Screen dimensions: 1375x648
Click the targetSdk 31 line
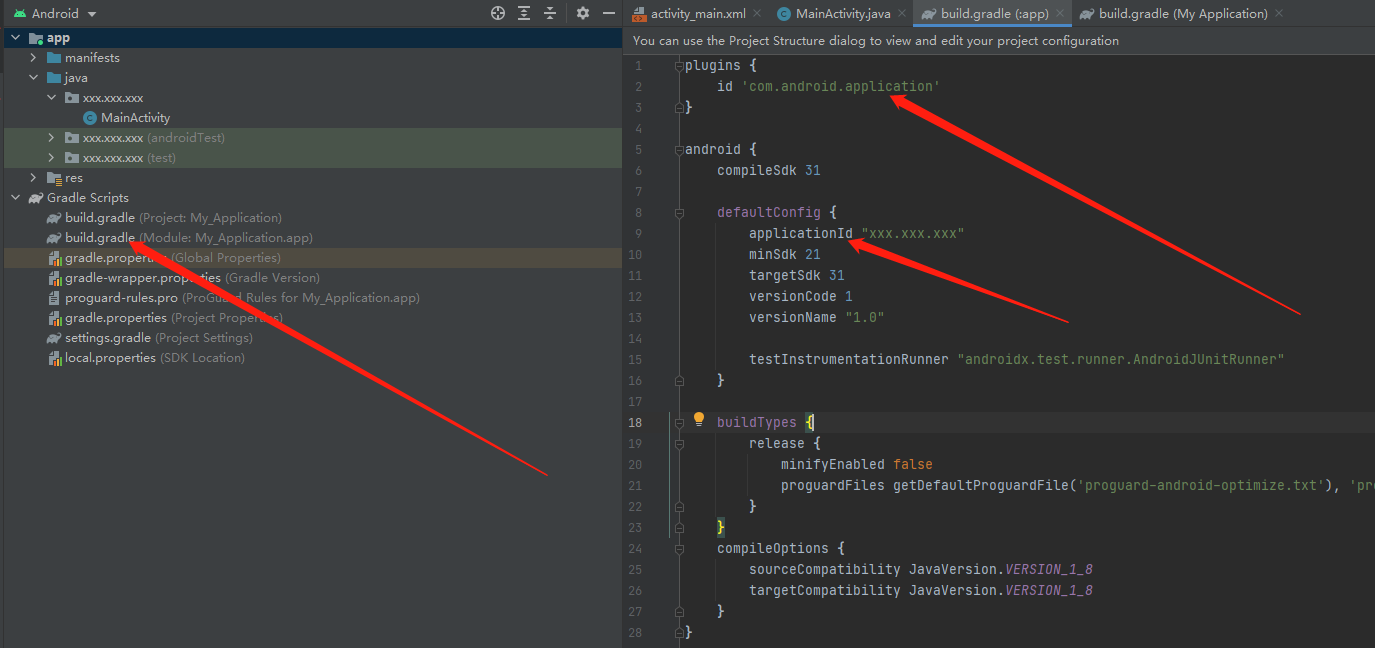pos(796,276)
